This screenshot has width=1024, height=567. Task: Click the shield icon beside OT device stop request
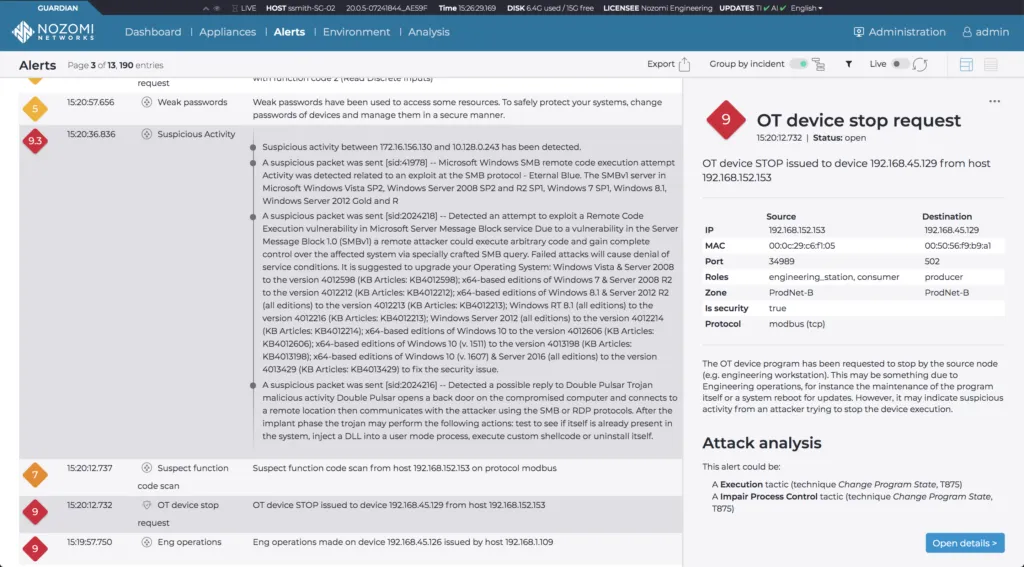[146, 505]
